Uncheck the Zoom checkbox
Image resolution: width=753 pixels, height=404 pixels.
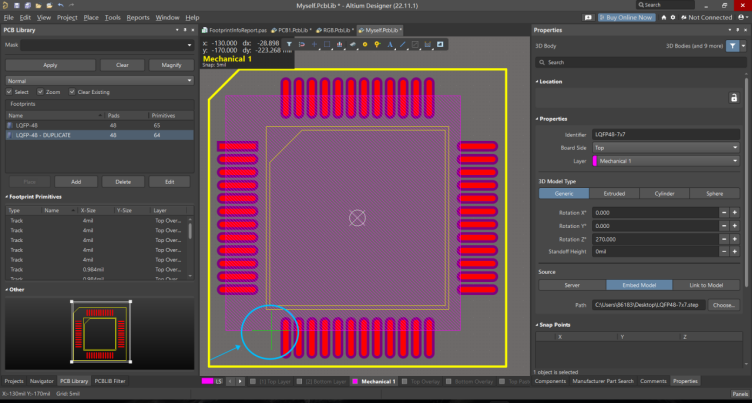[40, 92]
